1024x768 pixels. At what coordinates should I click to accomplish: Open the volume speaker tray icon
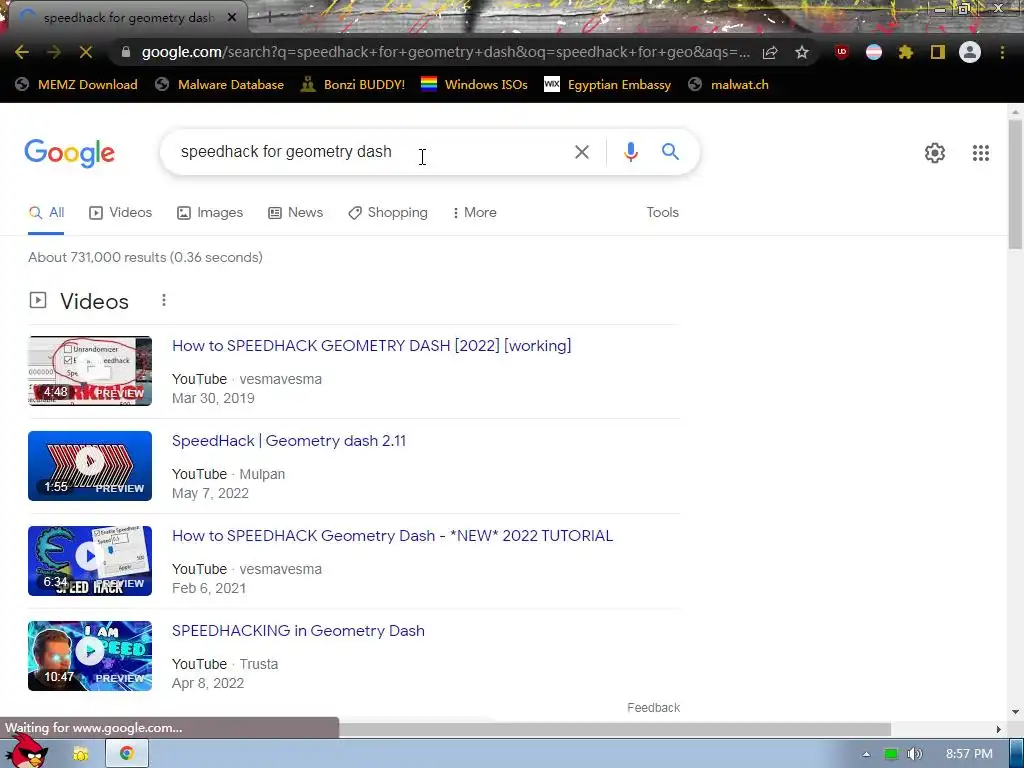point(914,754)
